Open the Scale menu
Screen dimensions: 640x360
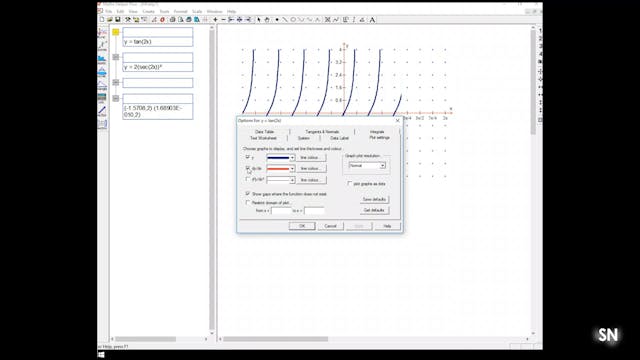(197, 11)
